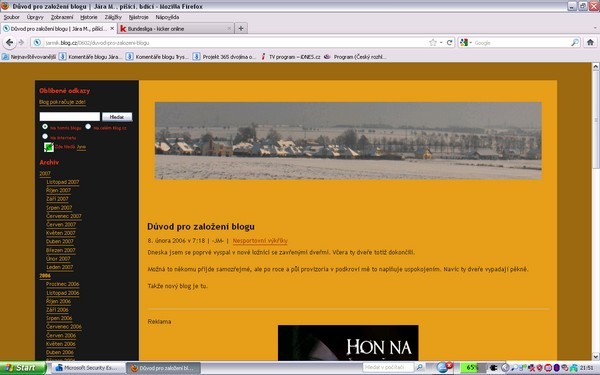Select 'Na internetu' radio button
This screenshot has width=600, height=375.
[x=45, y=136]
